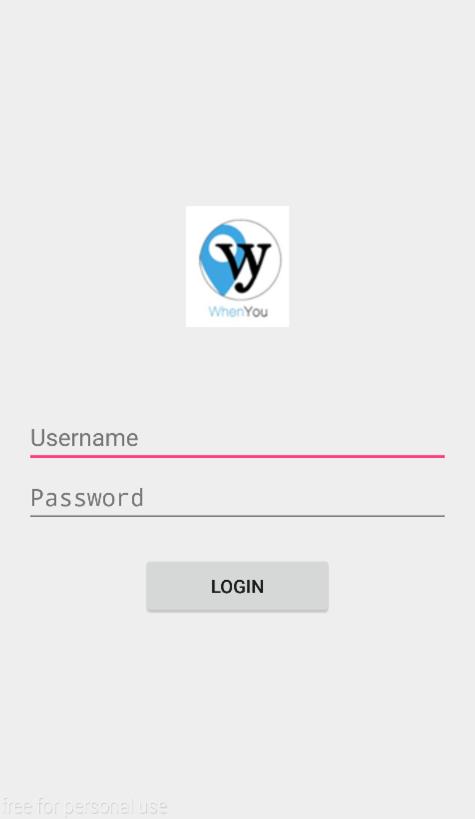Focus the Password input field
Screen dimensions: 475x819
click(x=237, y=499)
